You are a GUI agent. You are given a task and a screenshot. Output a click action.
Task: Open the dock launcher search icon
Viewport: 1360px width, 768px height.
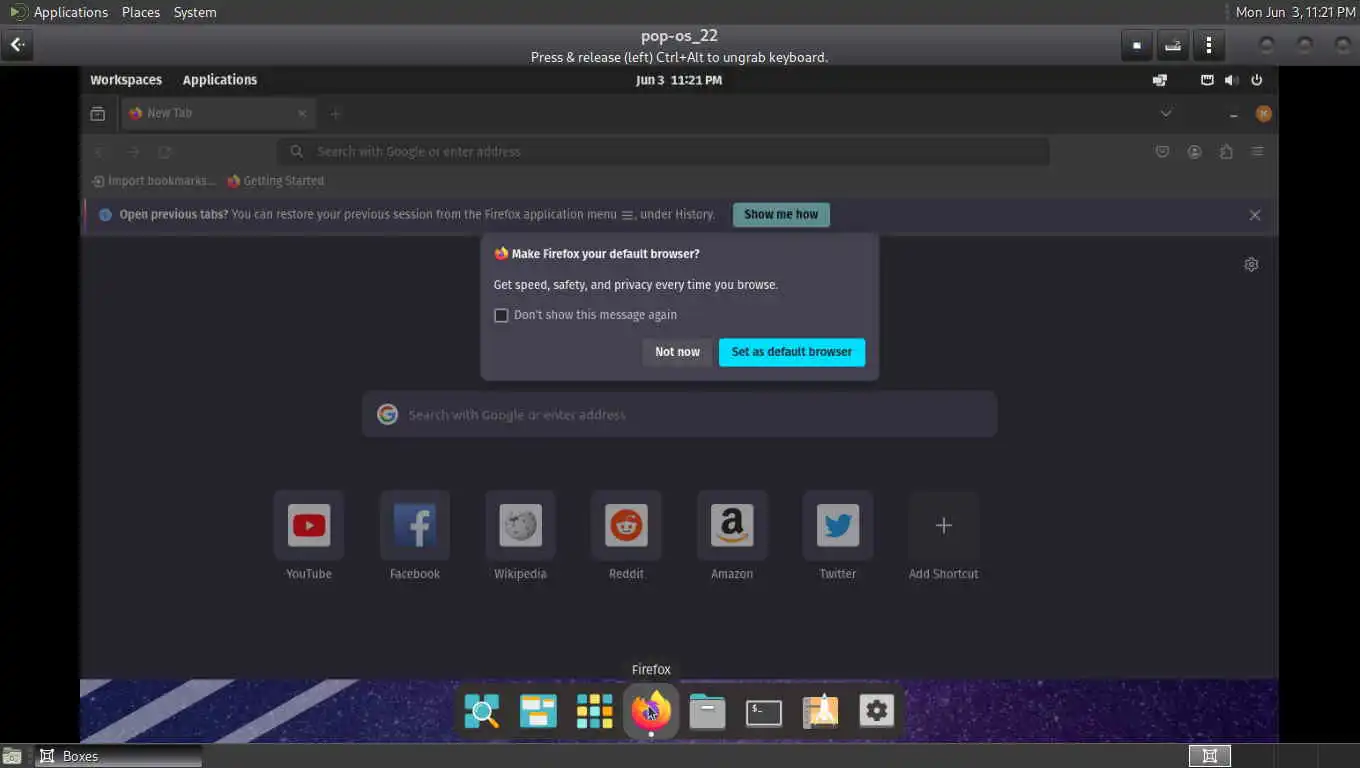[482, 711]
